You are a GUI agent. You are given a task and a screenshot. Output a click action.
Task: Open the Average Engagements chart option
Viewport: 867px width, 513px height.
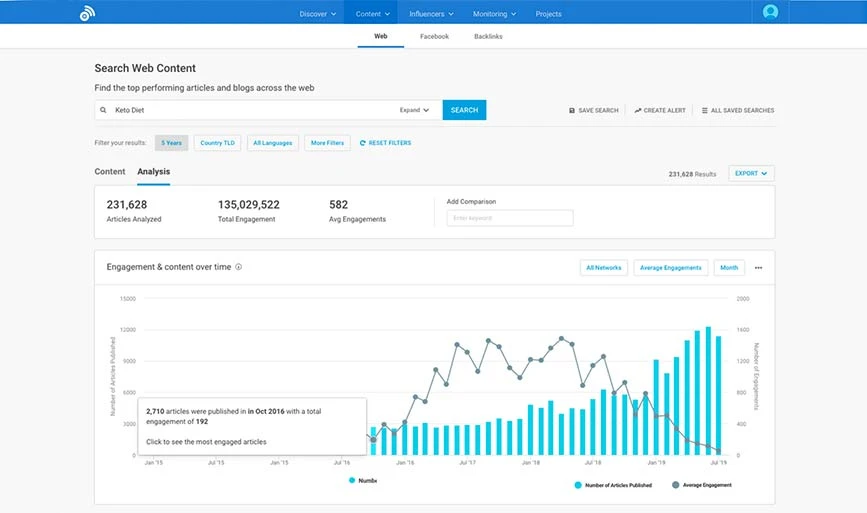[671, 268]
